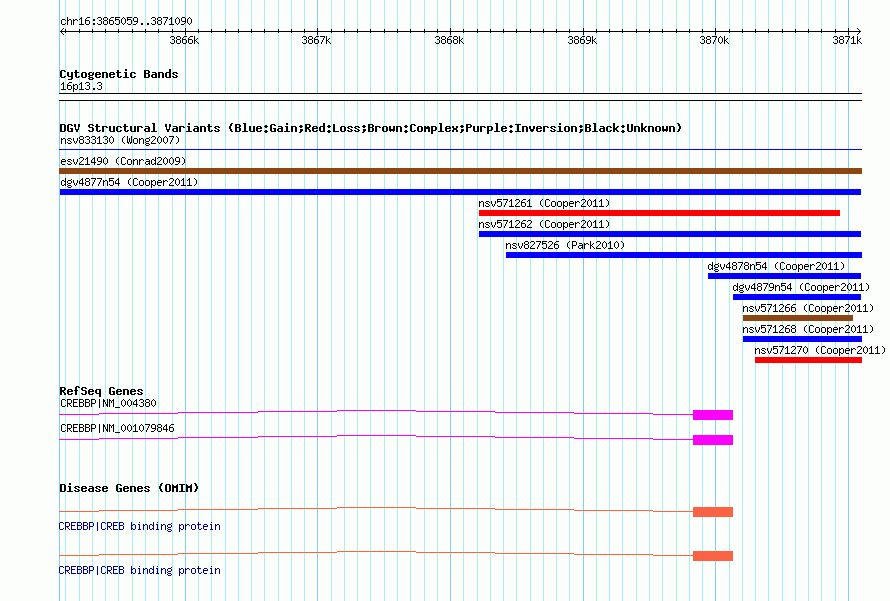Screen dimensions: 890x601
Task: Select the blue dgv4879n54 gain bar
Action: point(797,297)
